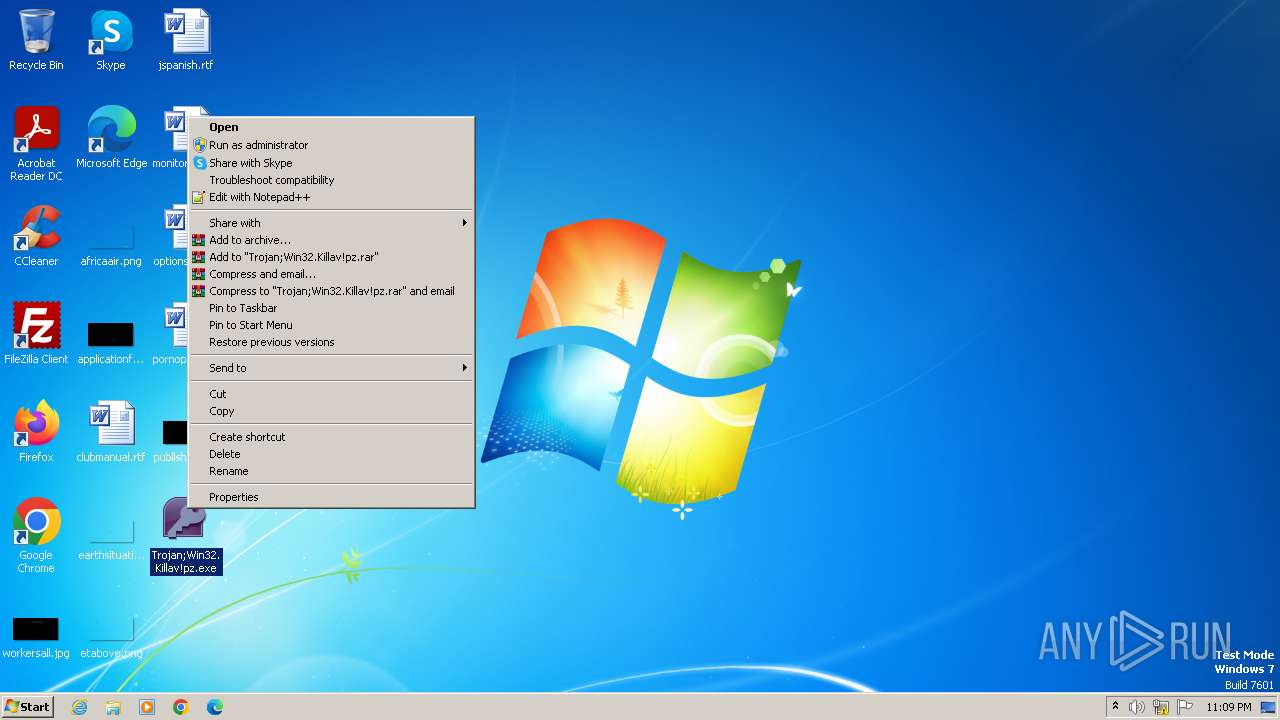
Task: Choose Add to archive...
Action: click(331, 240)
